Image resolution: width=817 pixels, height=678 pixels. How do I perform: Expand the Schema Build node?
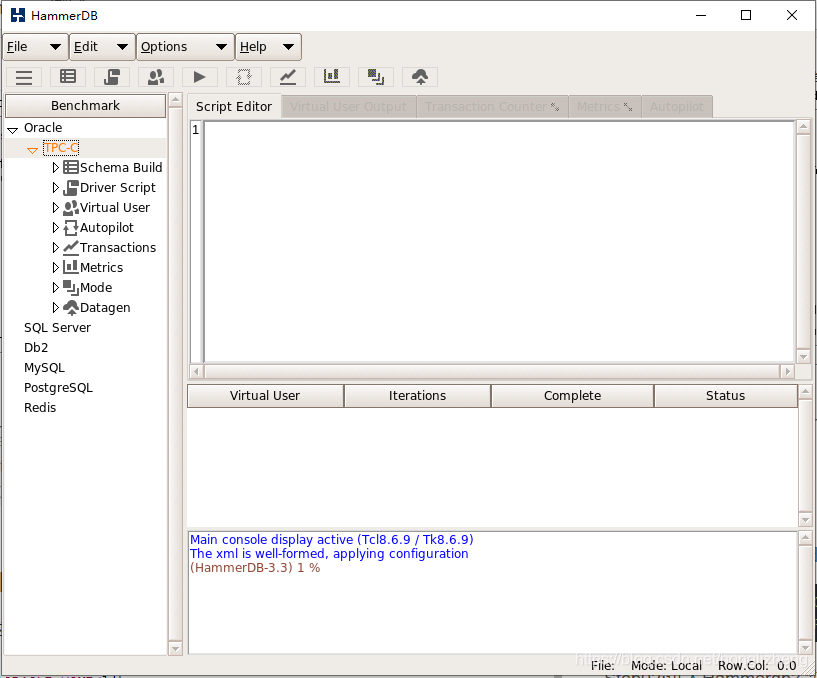(x=56, y=167)
